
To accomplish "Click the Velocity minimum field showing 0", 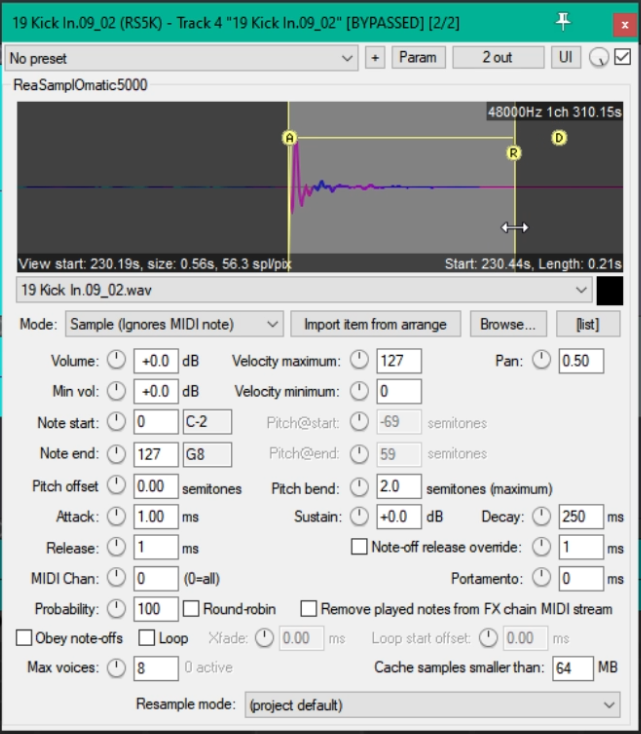I will [399, 391].
